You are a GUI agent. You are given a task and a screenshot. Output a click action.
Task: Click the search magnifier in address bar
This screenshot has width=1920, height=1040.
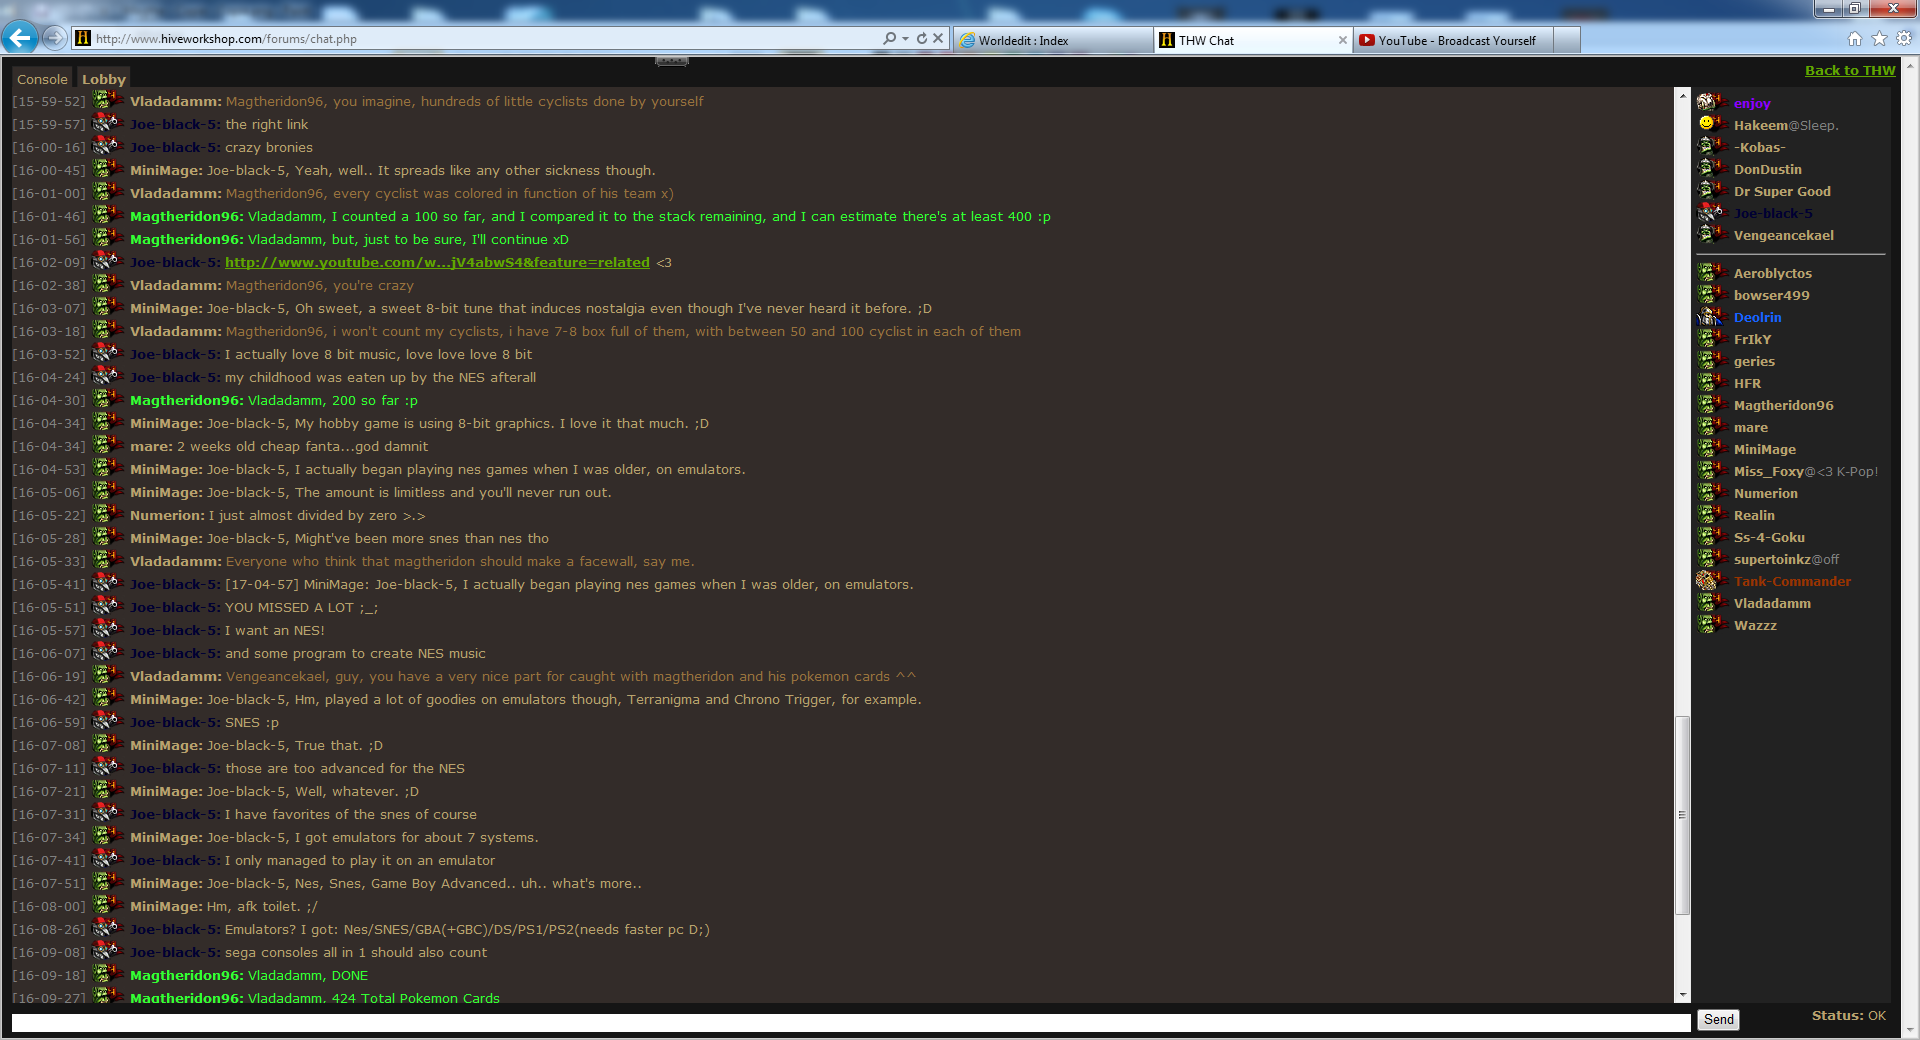coord(889,38)
